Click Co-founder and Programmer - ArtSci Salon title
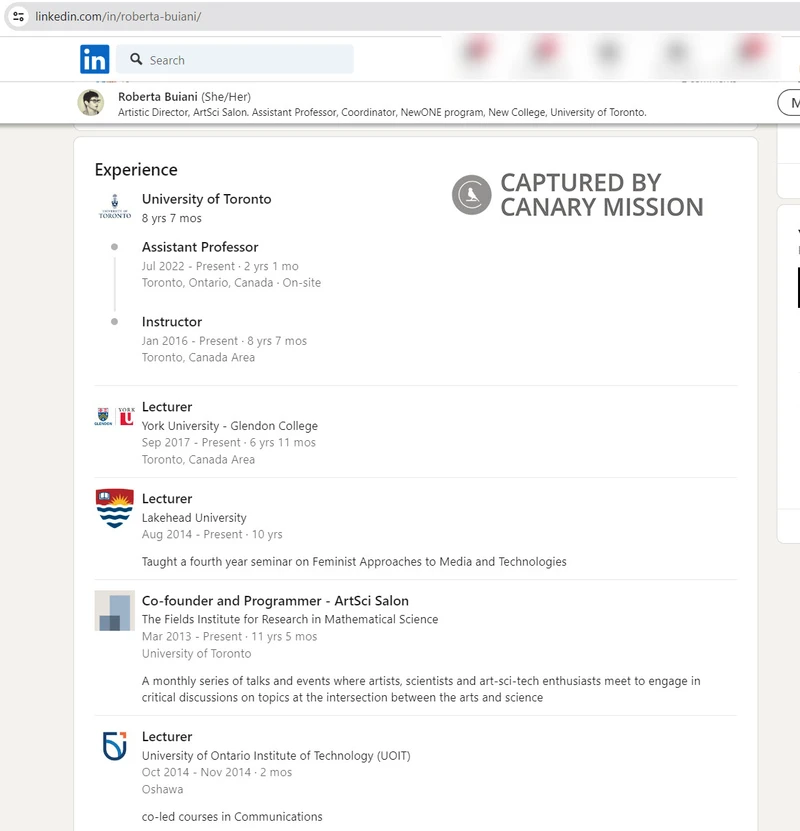The image size is (800, 831). point(275,600)
